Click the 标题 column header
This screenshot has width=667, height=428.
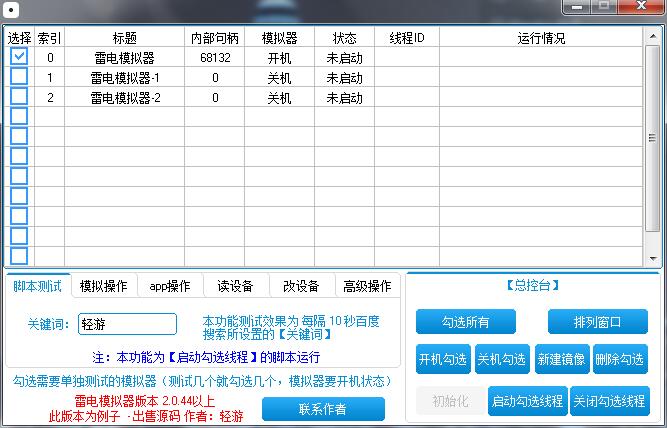(x=125, y=38)
